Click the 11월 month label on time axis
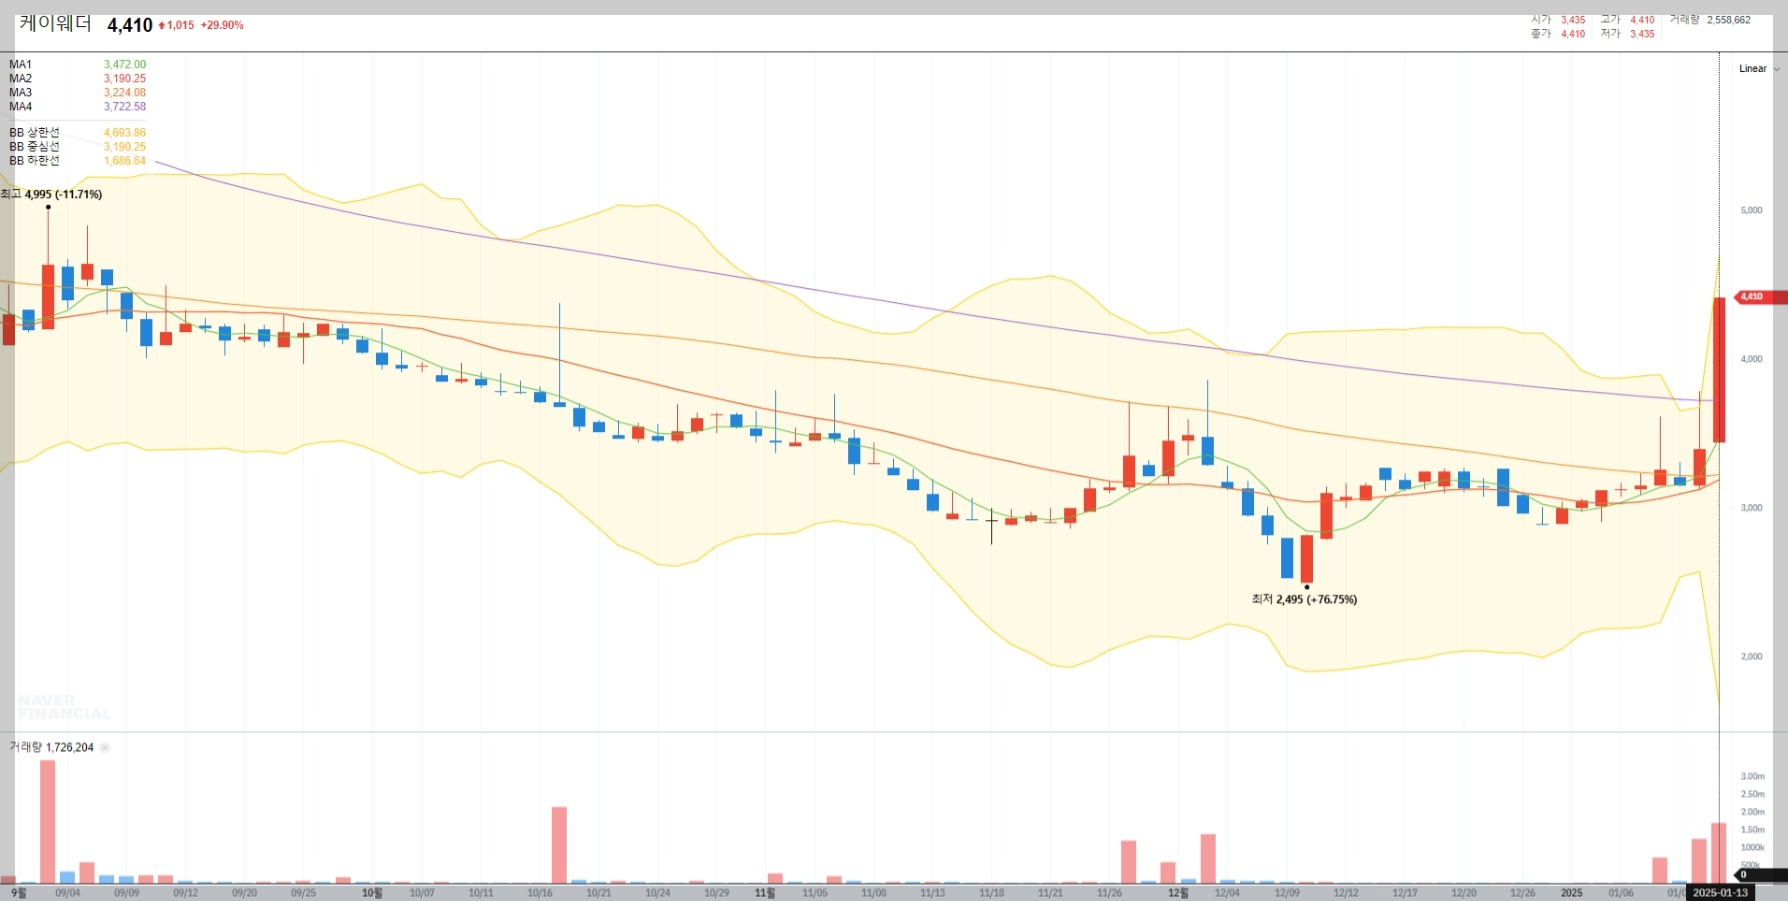 click(x=765, y=893)
